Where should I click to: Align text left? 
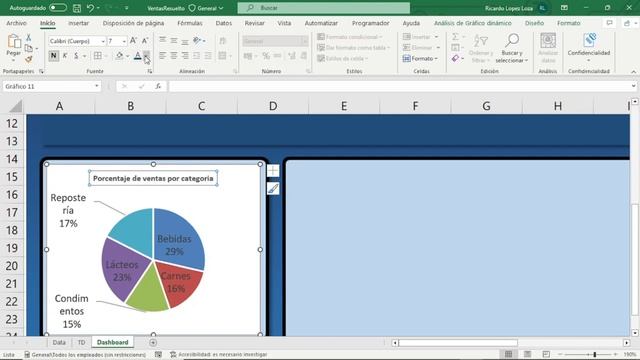click(x=162, y=56)
